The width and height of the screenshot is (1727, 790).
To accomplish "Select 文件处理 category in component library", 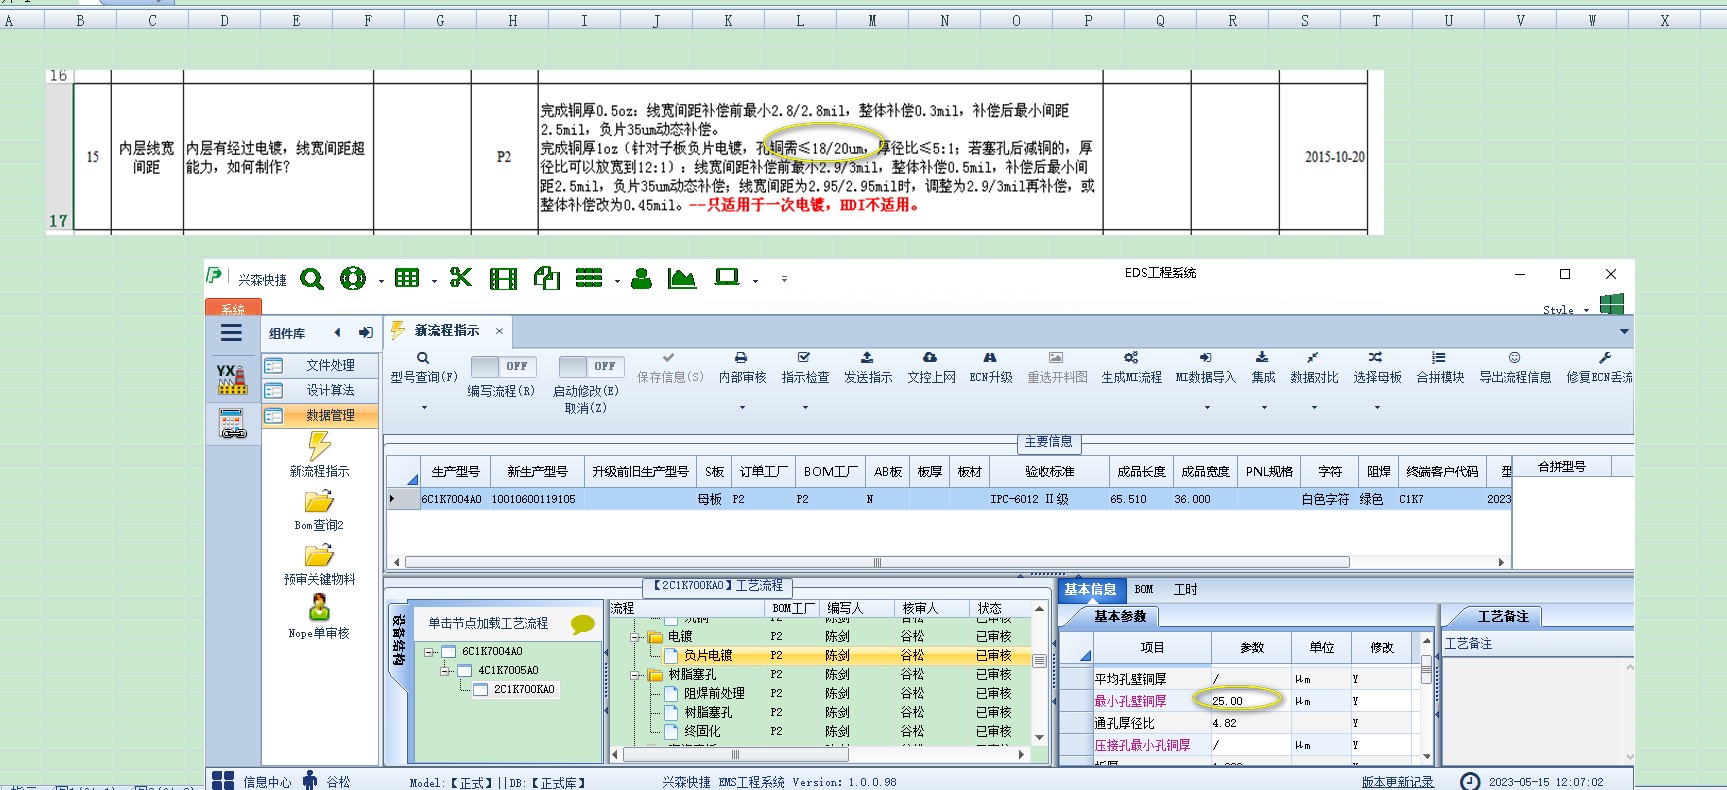I will (x=320, y=365).
